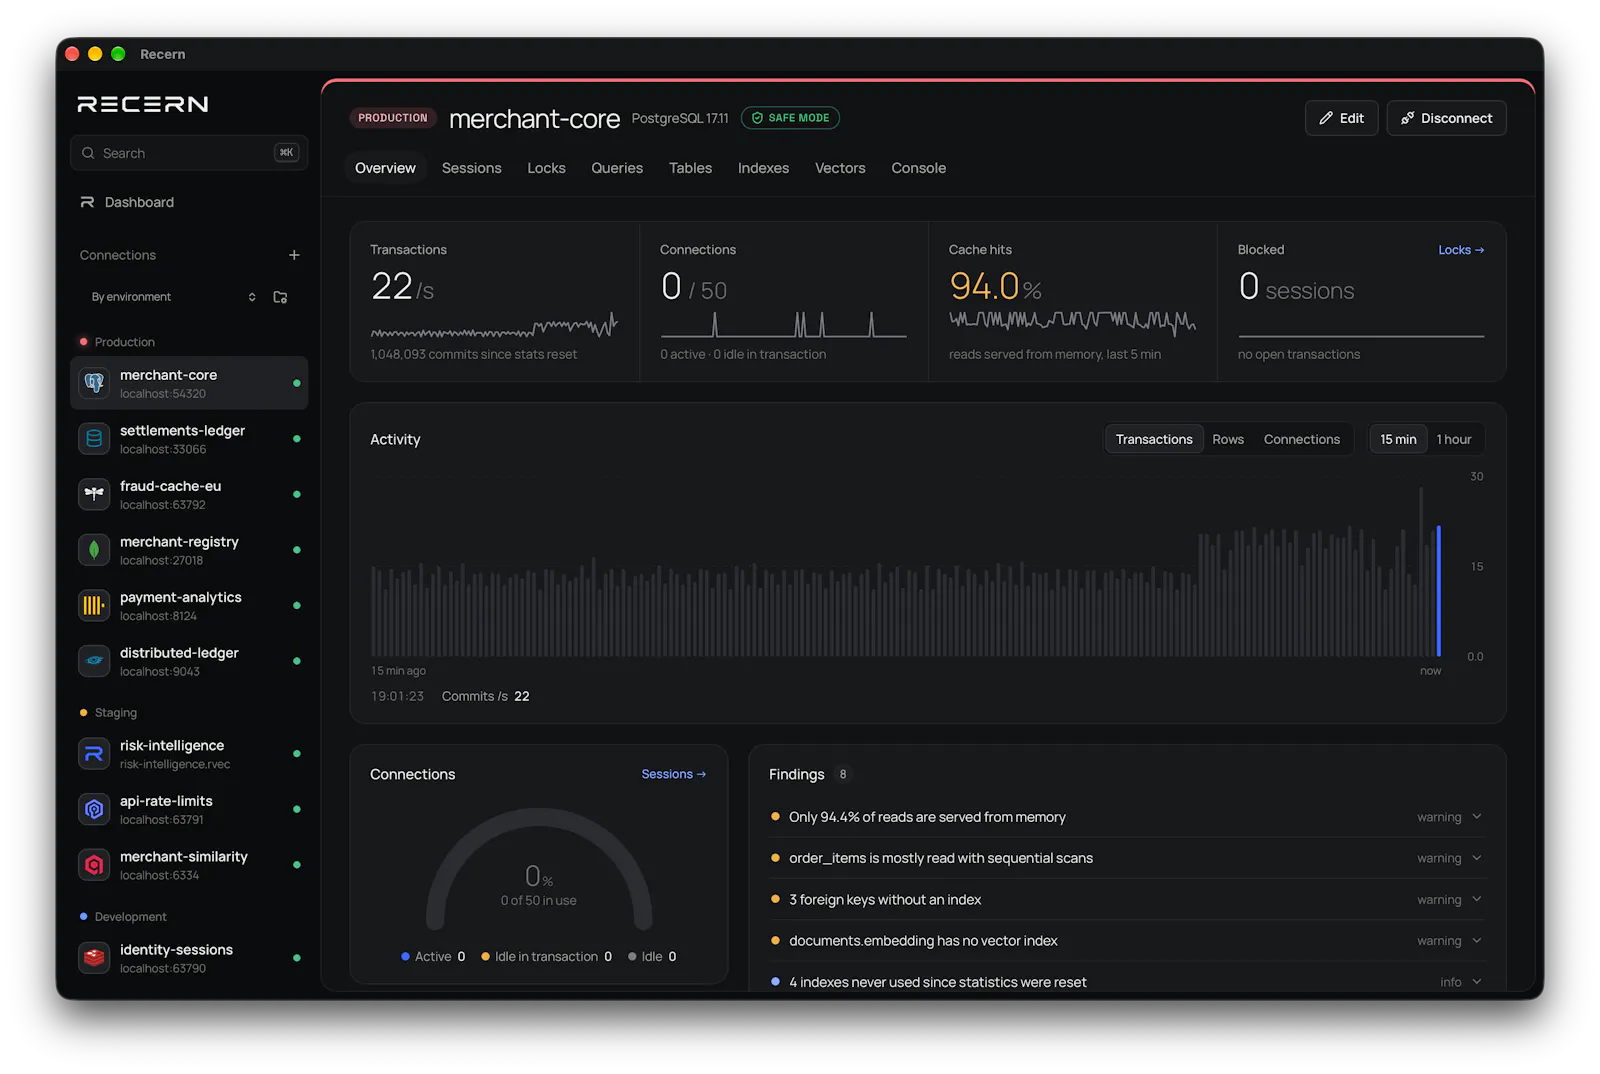Click the Dashboard logo icon in sidebar
This screenshot has width=1600, height=1074.
88,202
